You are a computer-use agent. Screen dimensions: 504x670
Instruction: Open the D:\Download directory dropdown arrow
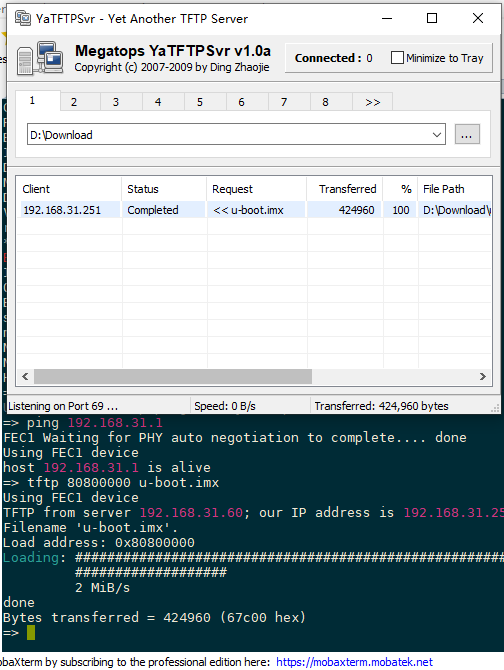tap(437, 135)
